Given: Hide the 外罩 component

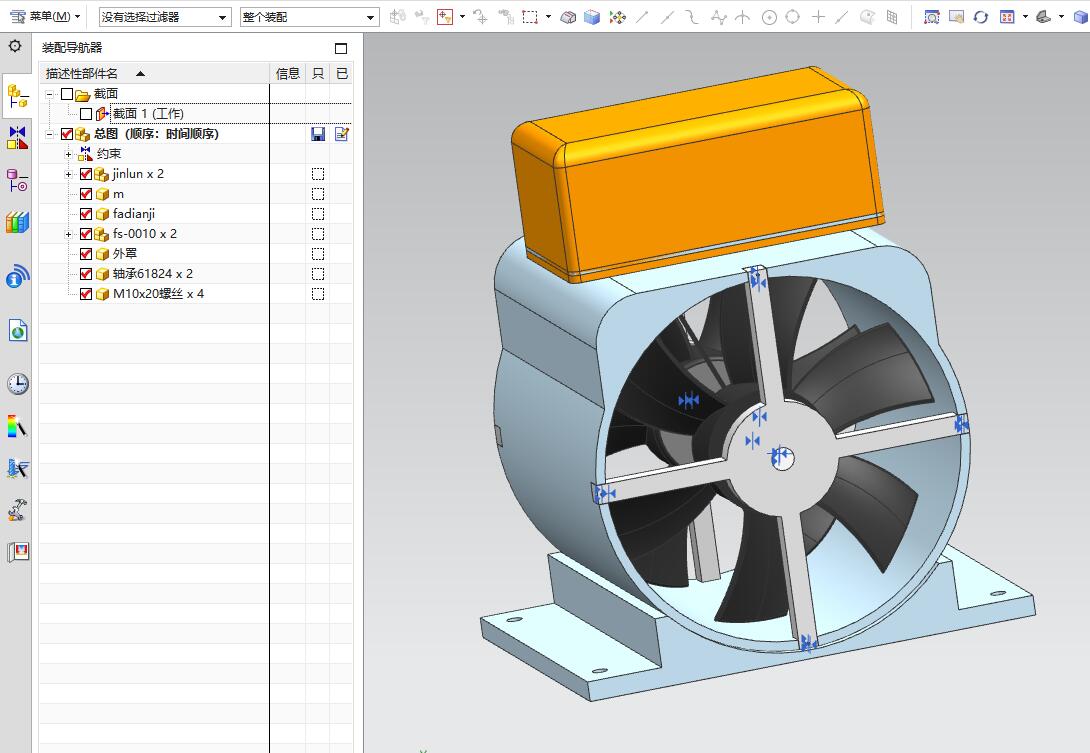Looking at the screenshot, I should [86, 254].
